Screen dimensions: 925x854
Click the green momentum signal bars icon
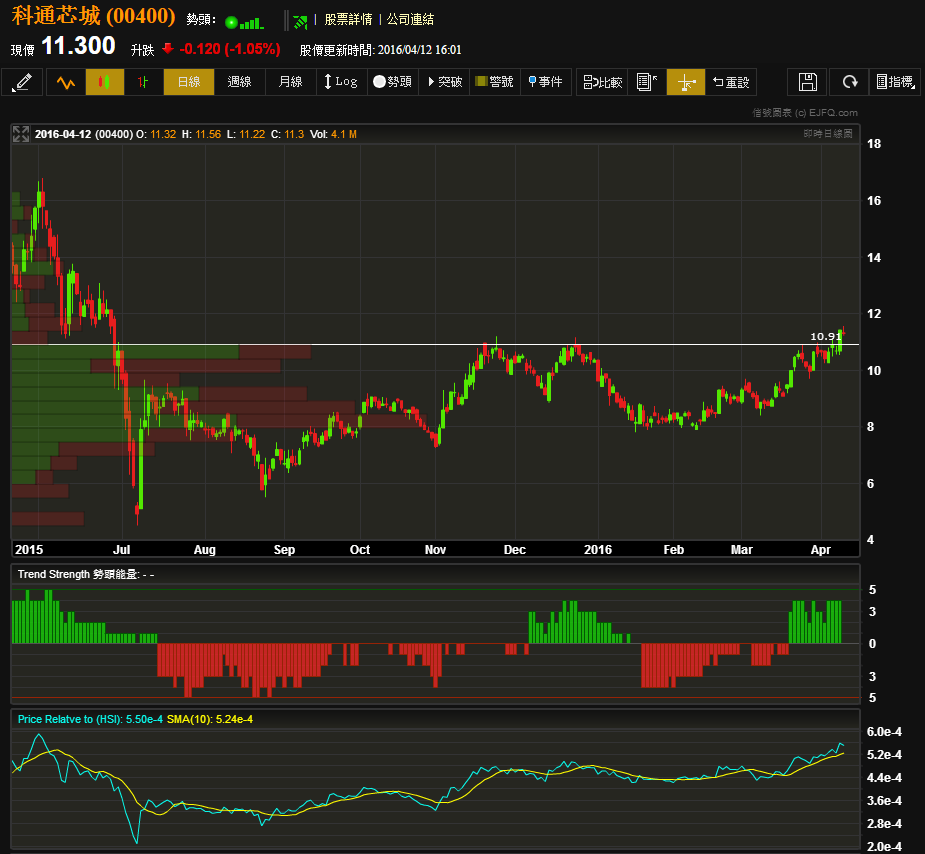[x=252, y=23]
